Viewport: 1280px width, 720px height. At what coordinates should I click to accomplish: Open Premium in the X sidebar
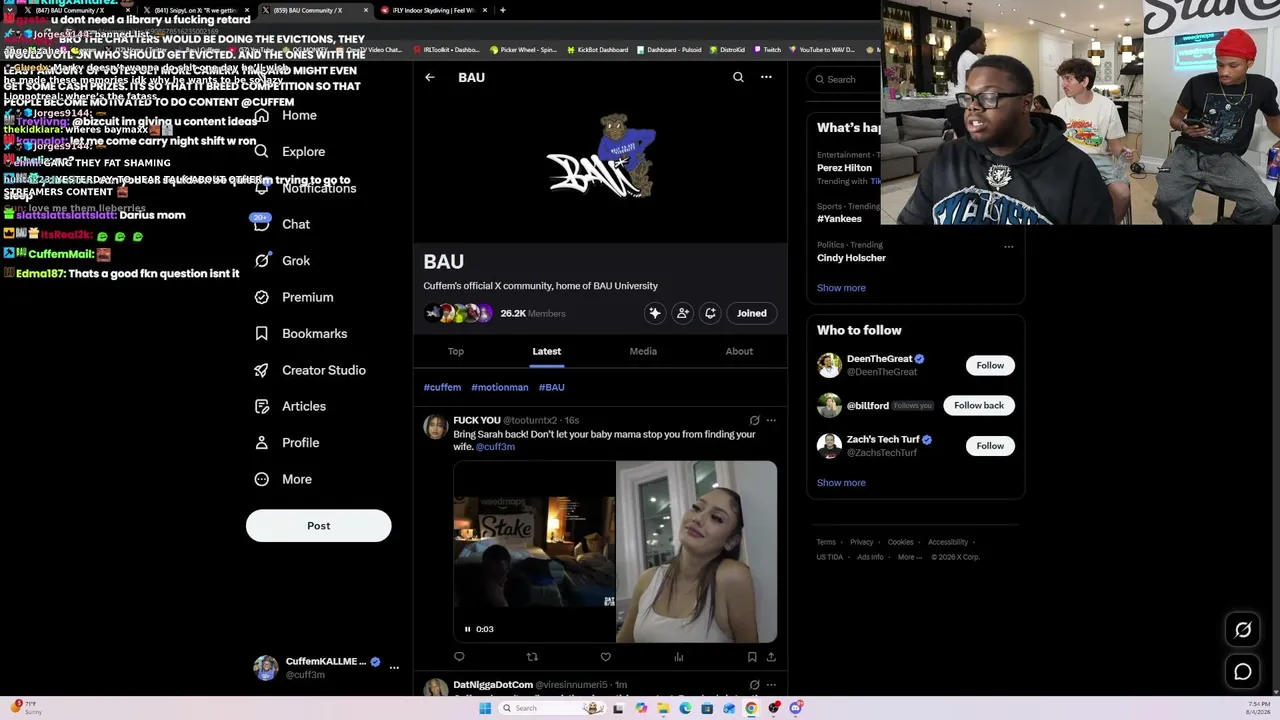293,297
